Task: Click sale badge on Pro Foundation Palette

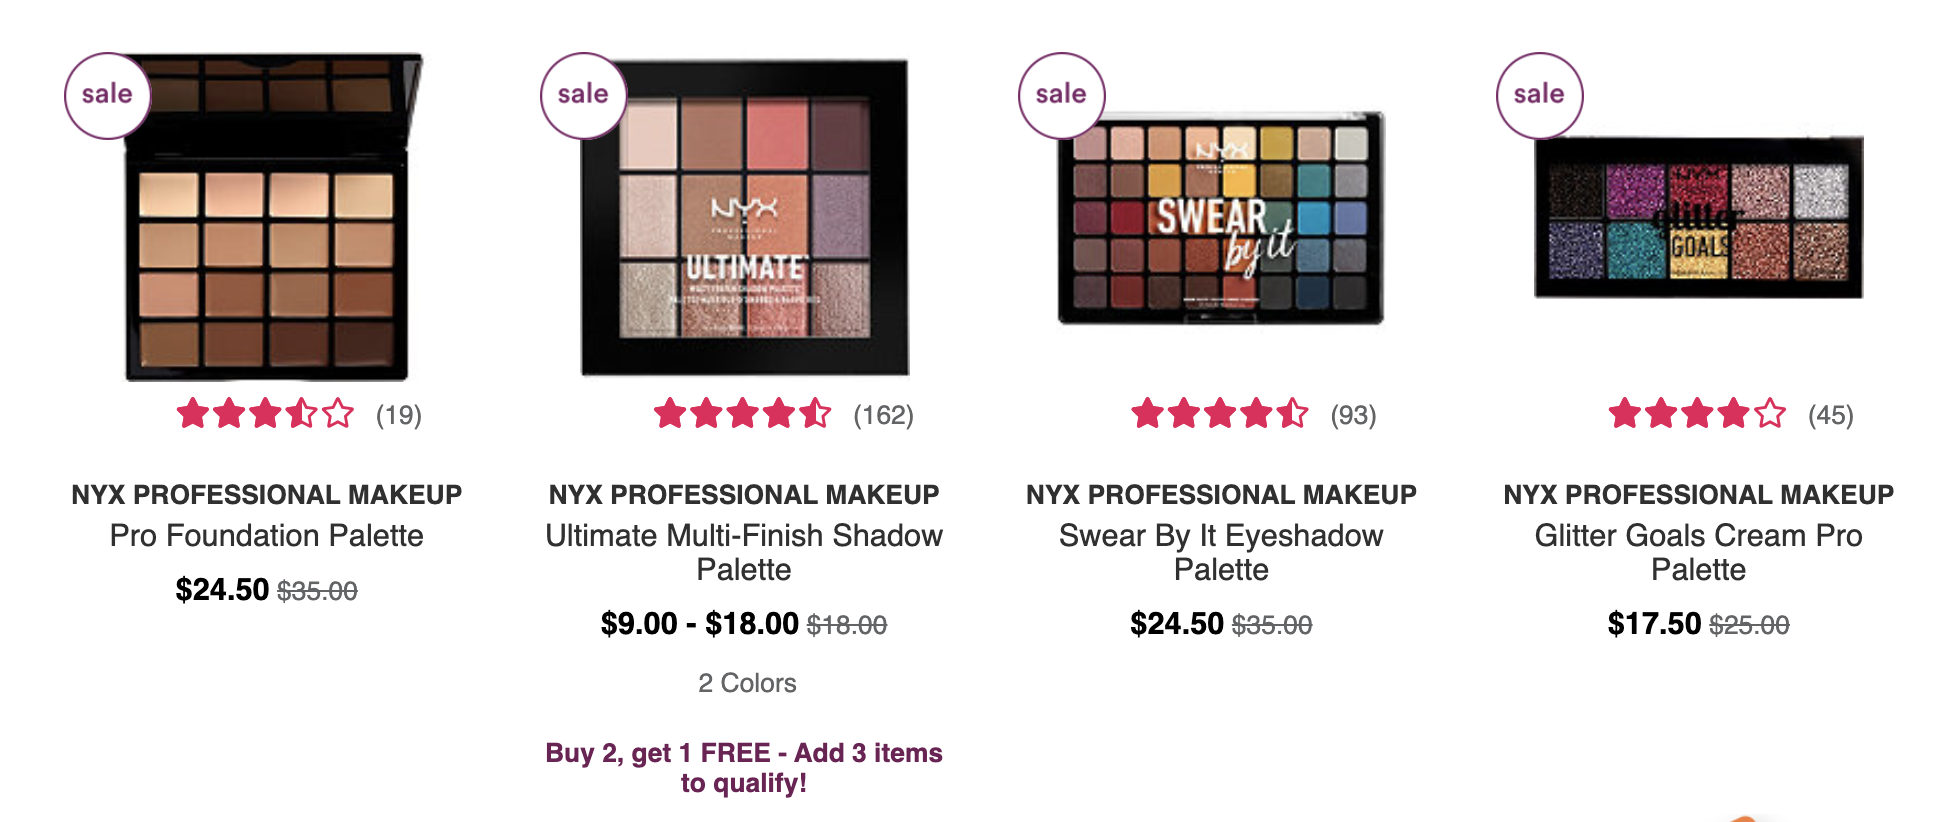Action: click(107, 95)
